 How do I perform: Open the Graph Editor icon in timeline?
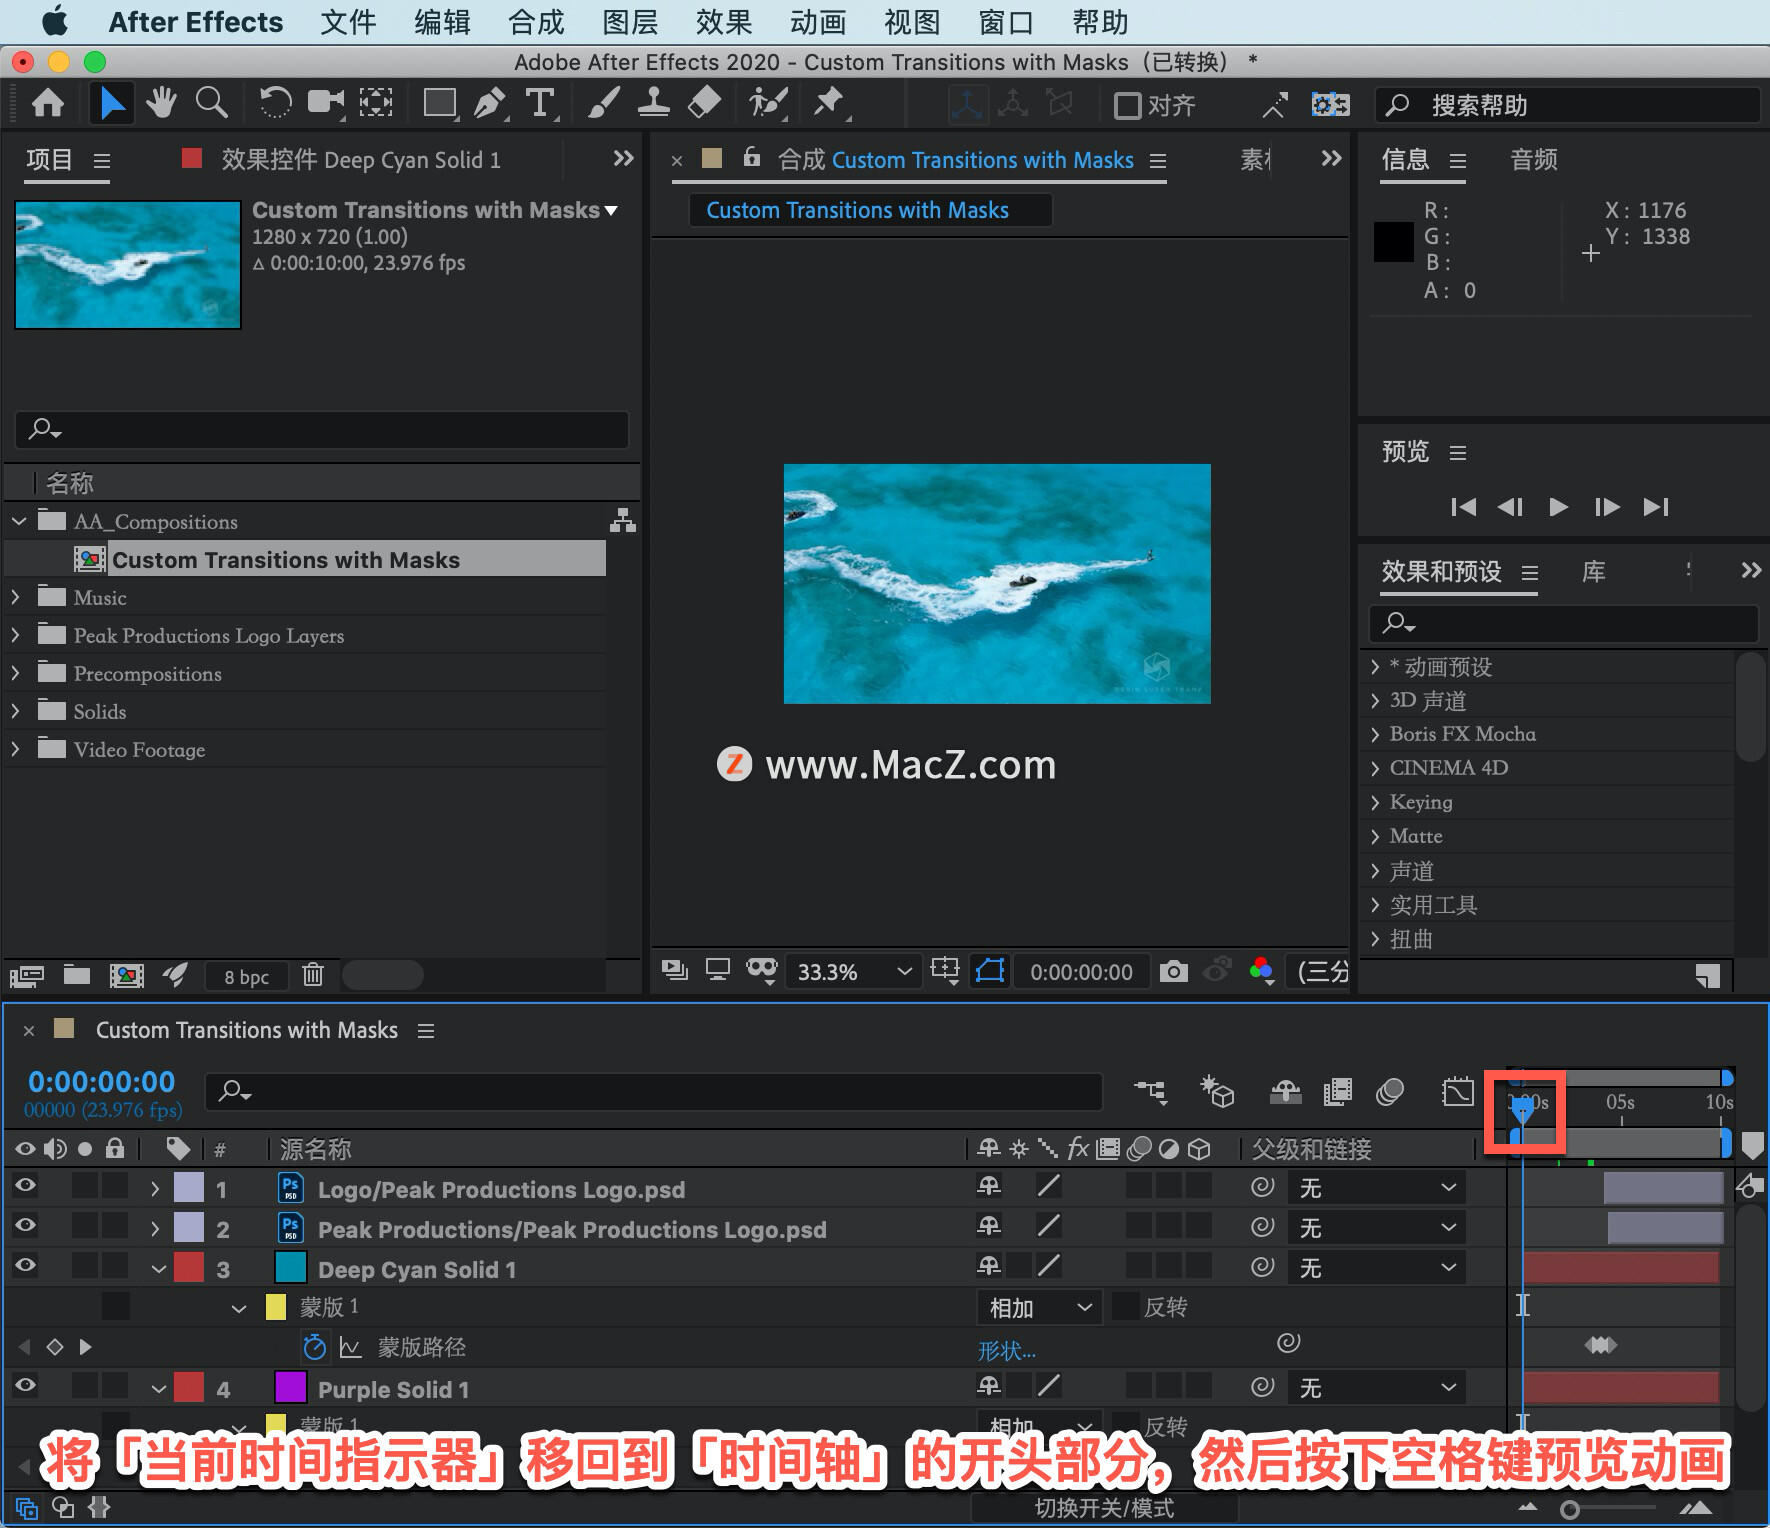point(1458,1092)
